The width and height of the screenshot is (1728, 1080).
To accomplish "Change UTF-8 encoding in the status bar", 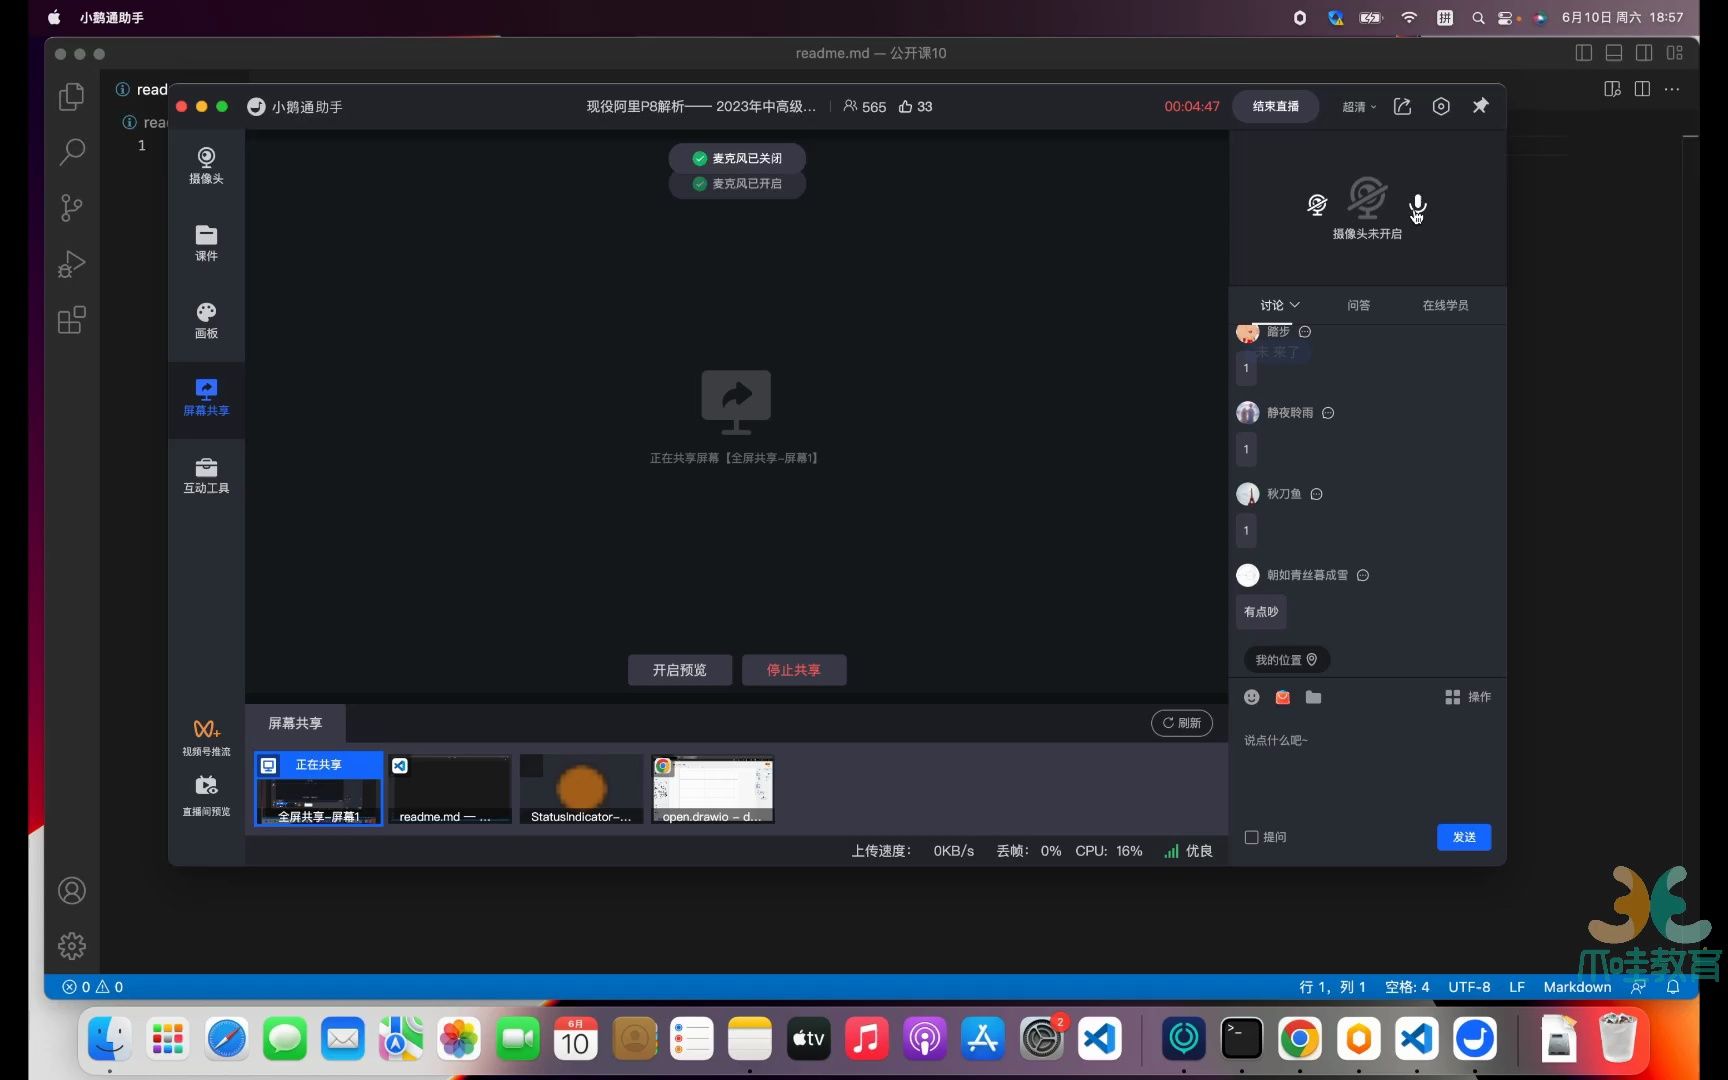I will pos(1469,987).
